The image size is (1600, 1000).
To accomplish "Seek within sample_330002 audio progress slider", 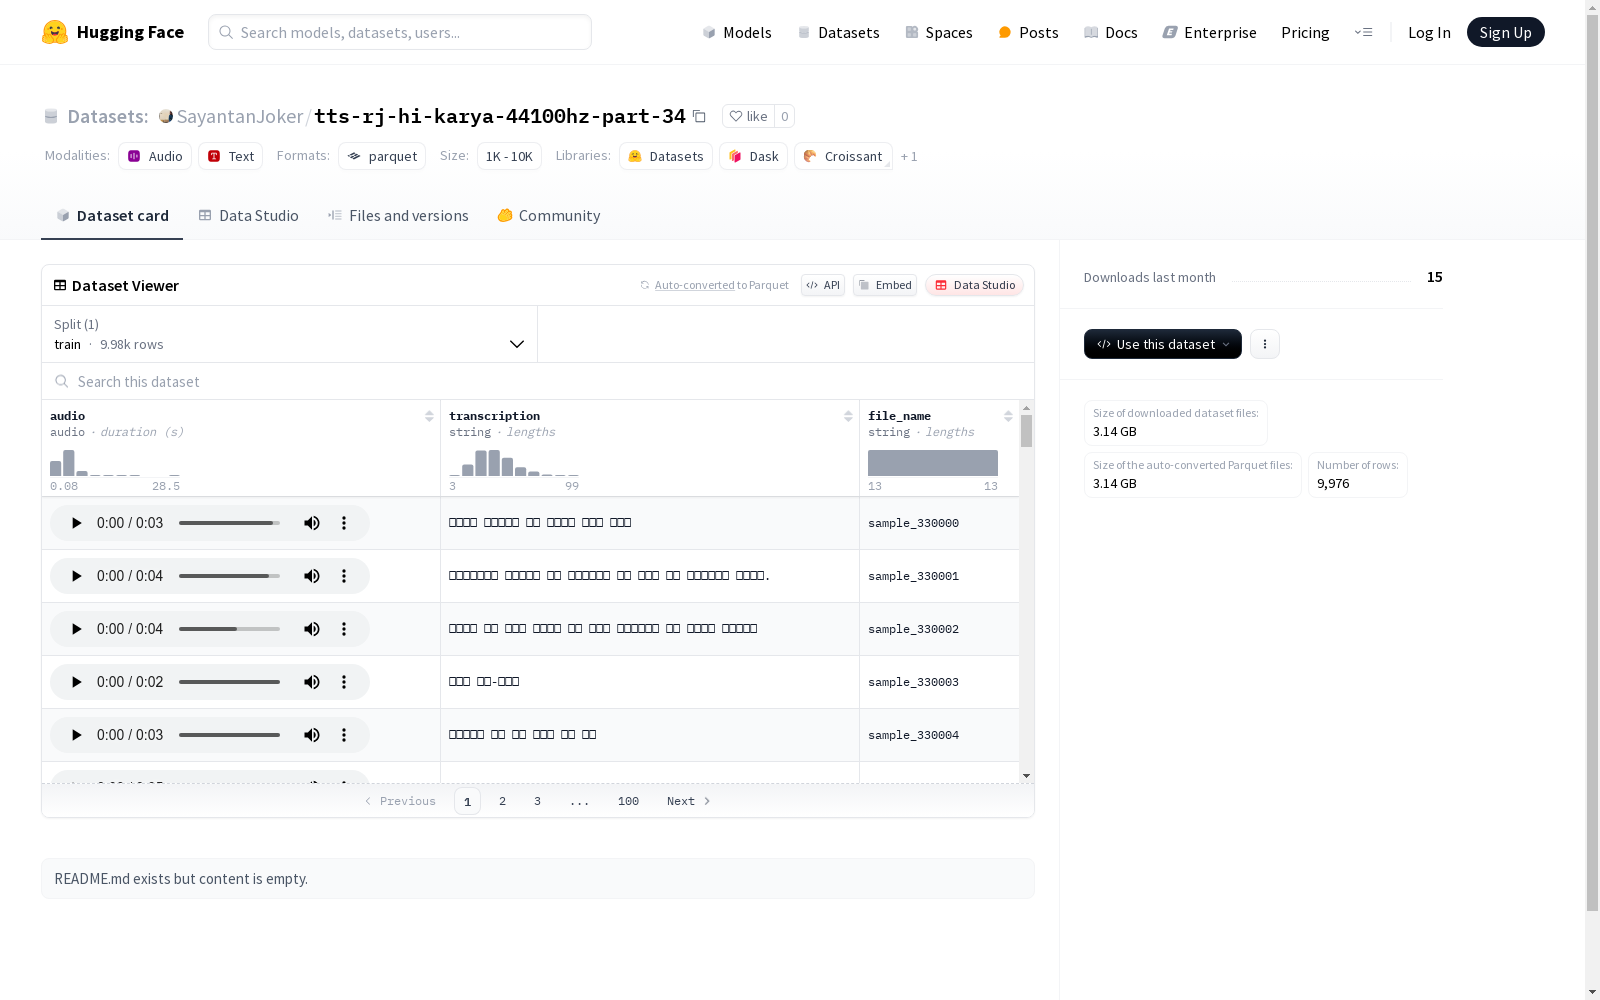I will [229, 629].
